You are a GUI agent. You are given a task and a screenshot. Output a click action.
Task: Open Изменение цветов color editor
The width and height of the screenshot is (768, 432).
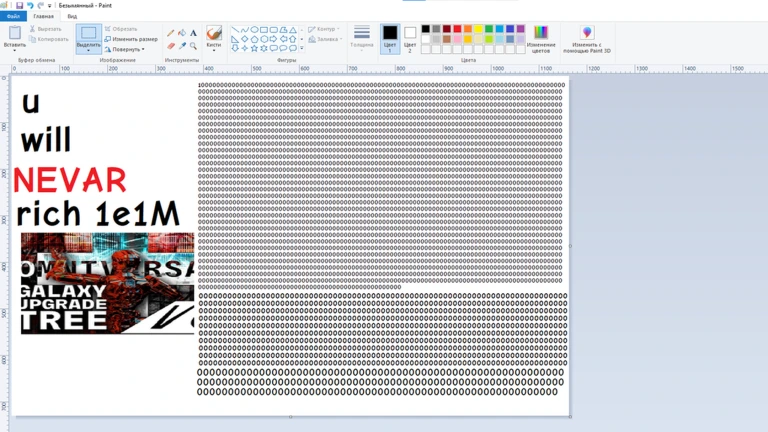[x=541, y=39]
